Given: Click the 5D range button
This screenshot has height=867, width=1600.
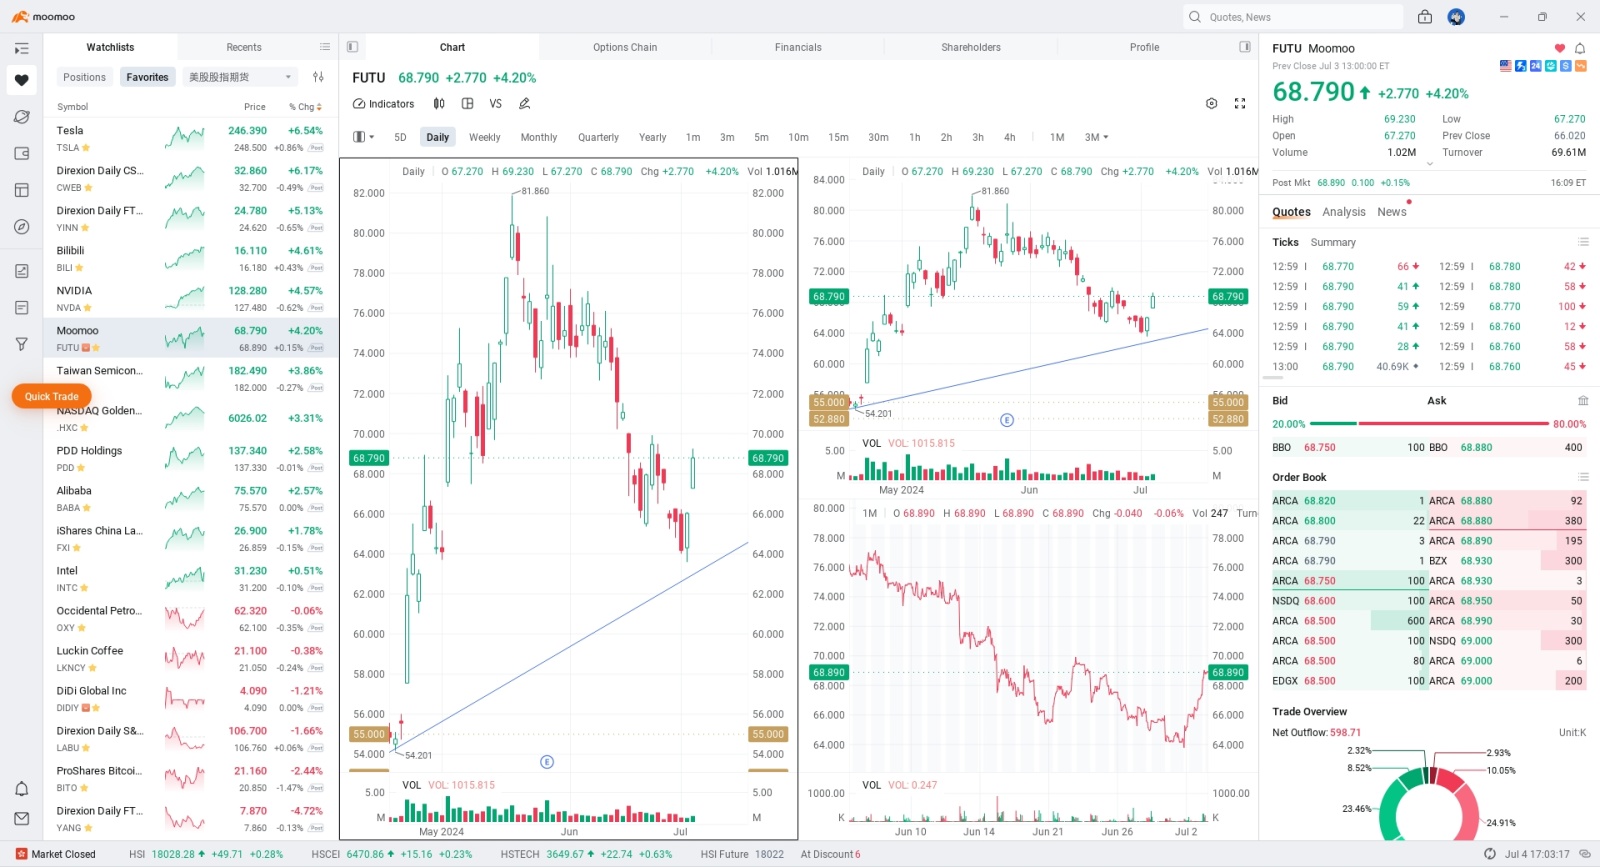Looking at the screenshot, I should (400, 137).
